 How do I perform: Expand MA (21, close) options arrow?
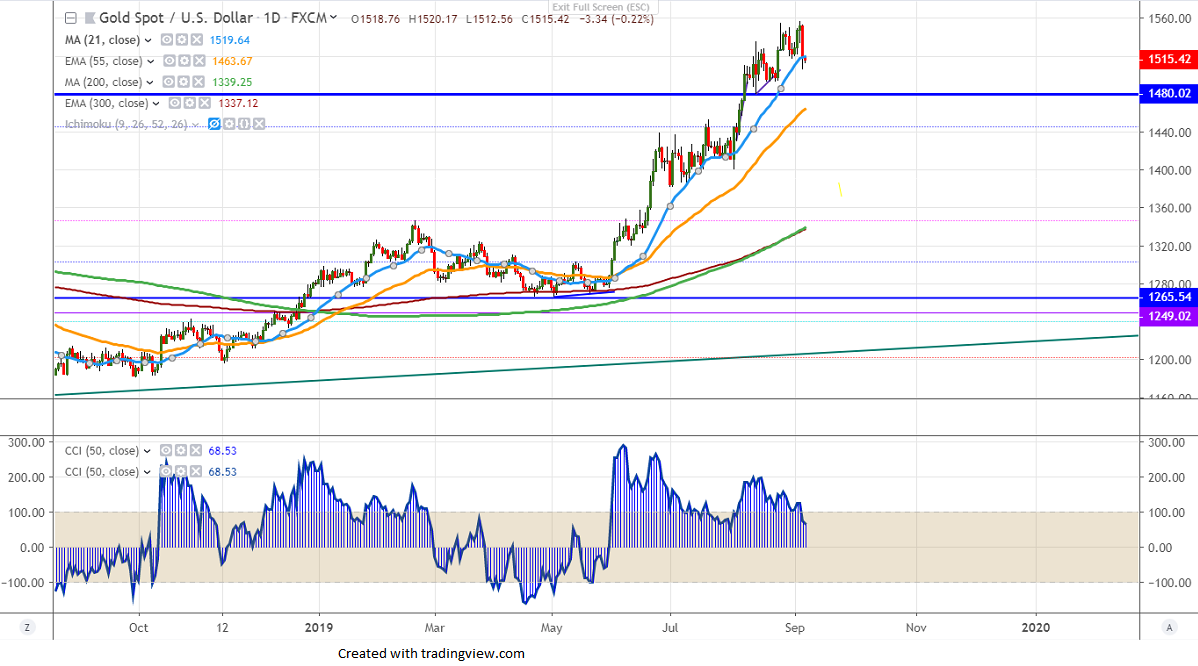coord(148,40)
